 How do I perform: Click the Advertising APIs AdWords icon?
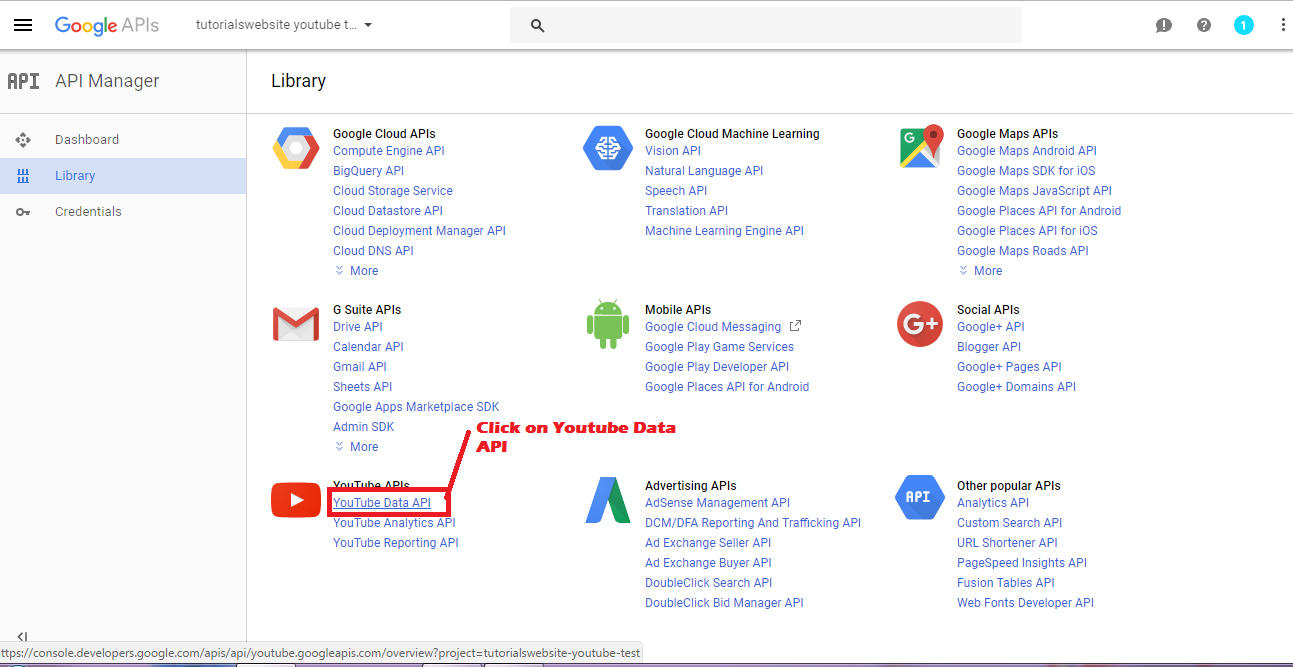[x=608, y=500]
